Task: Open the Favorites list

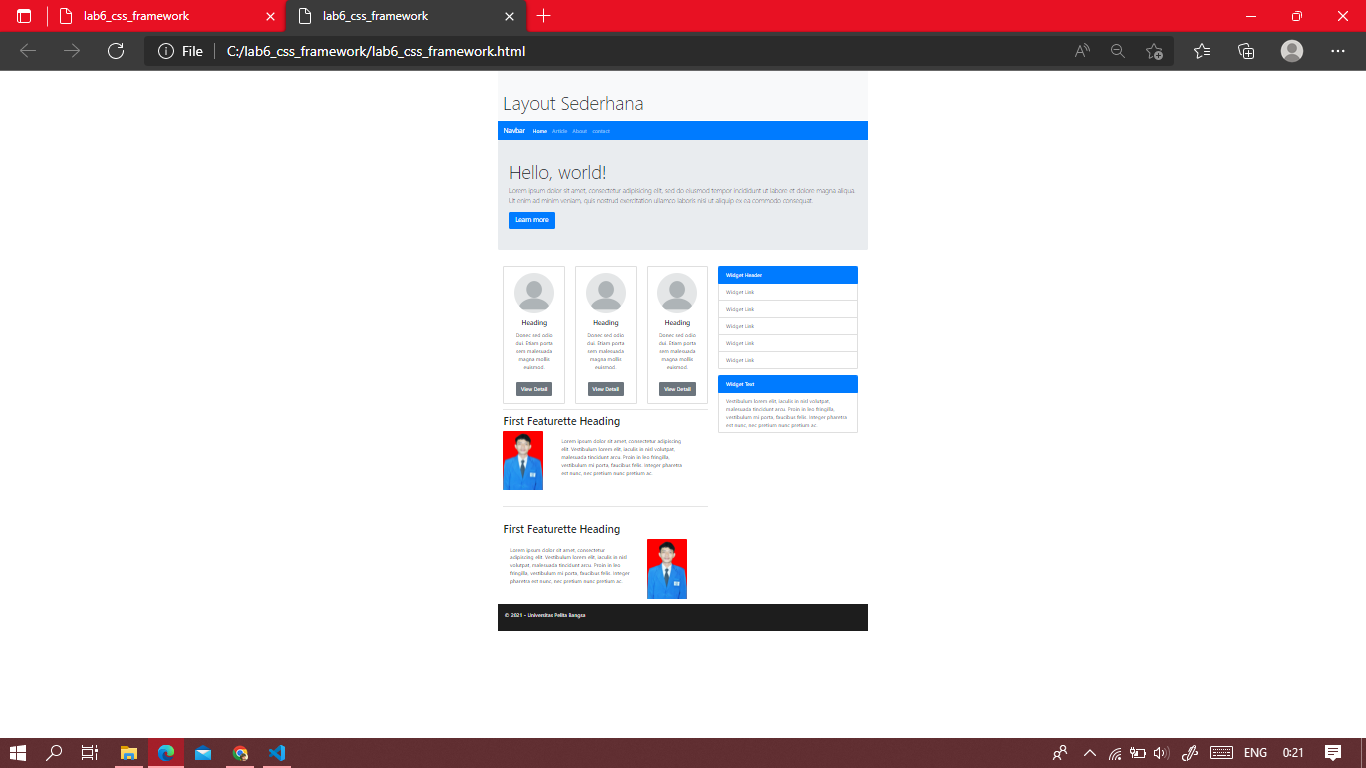Action: point(1202,51)
